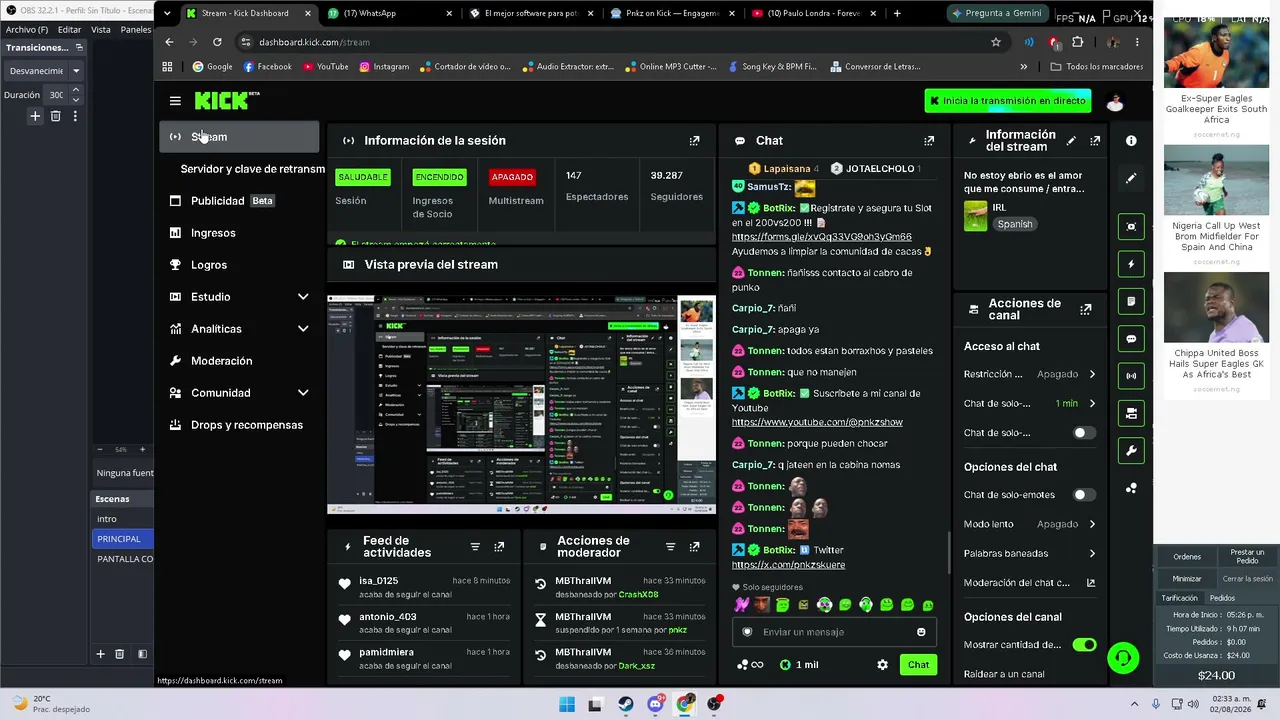Open Discord from the taskbar

pos(655,704)
